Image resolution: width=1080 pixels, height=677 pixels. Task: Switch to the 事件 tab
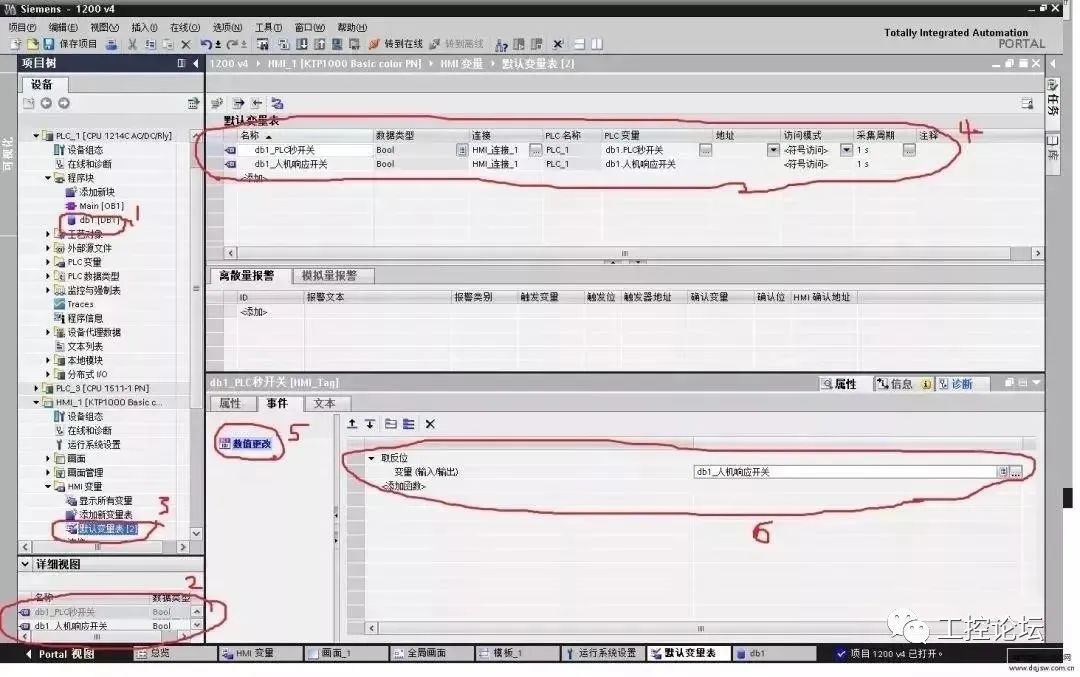(x=279, y=404)
